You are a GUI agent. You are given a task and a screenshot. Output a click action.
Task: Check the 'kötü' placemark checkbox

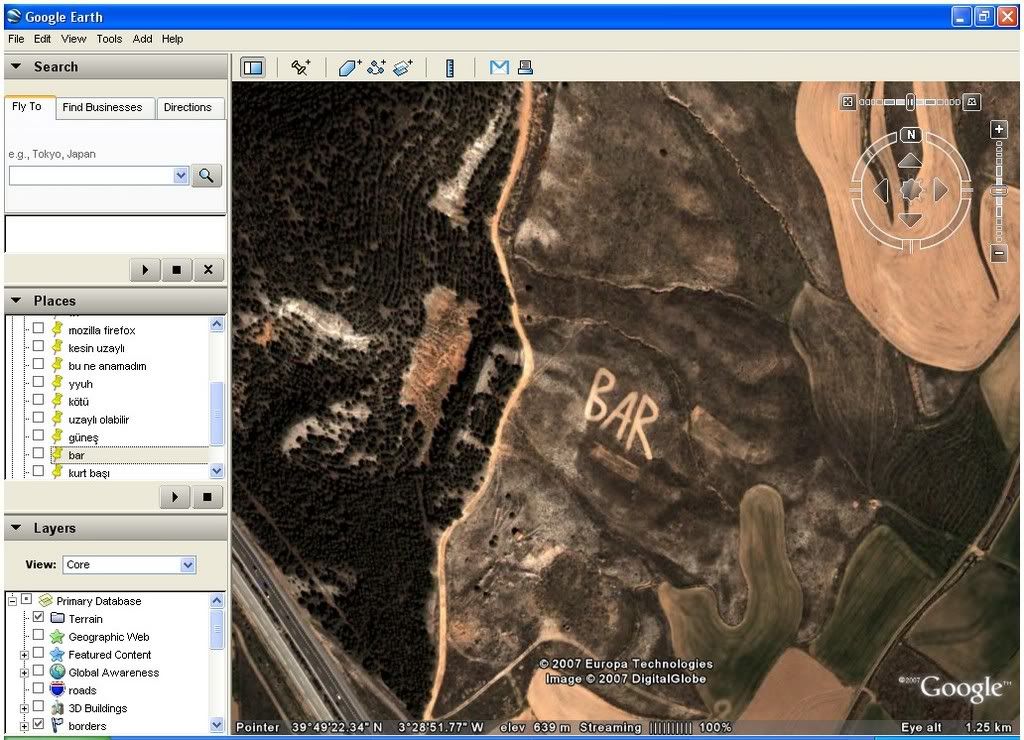pyautogui.click(x=39, y=400)
